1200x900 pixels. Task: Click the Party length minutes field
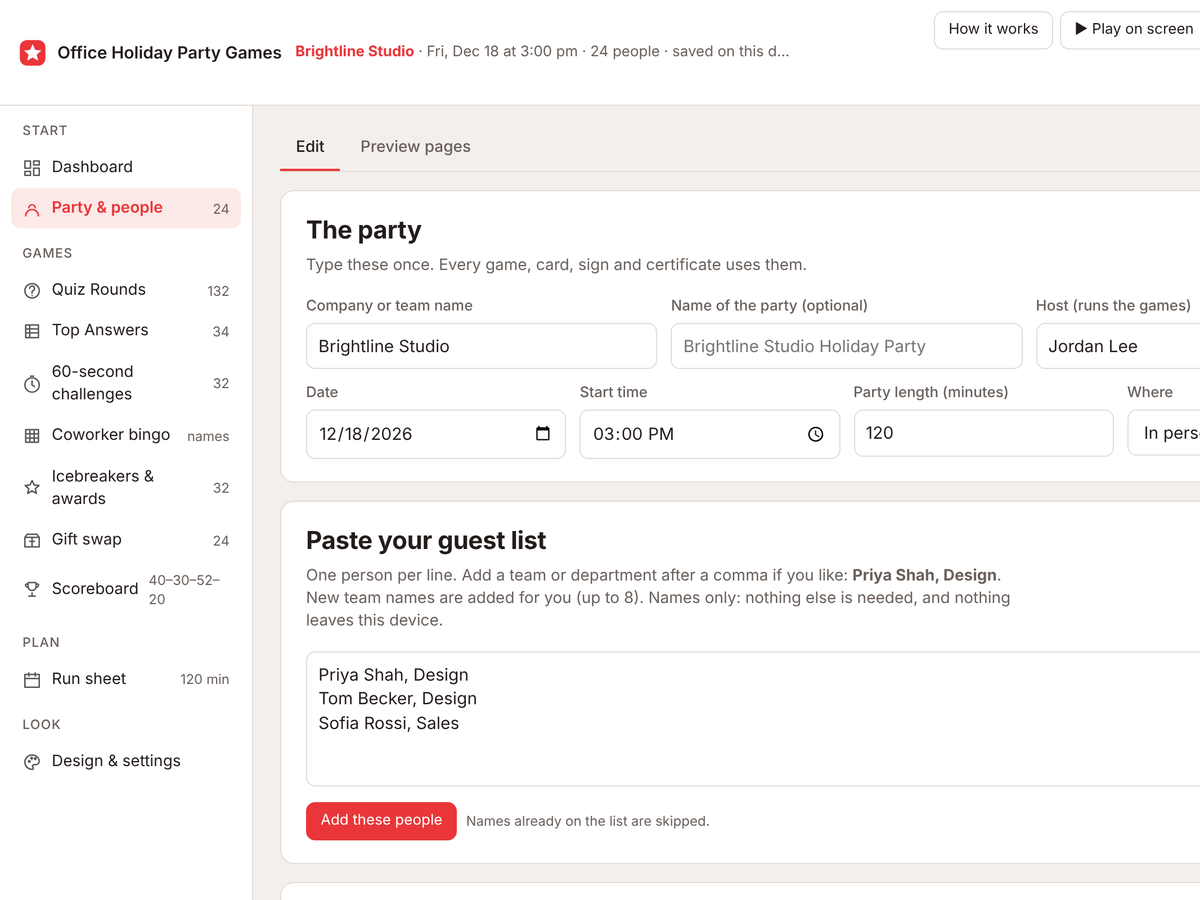click(x=983, y=433)
